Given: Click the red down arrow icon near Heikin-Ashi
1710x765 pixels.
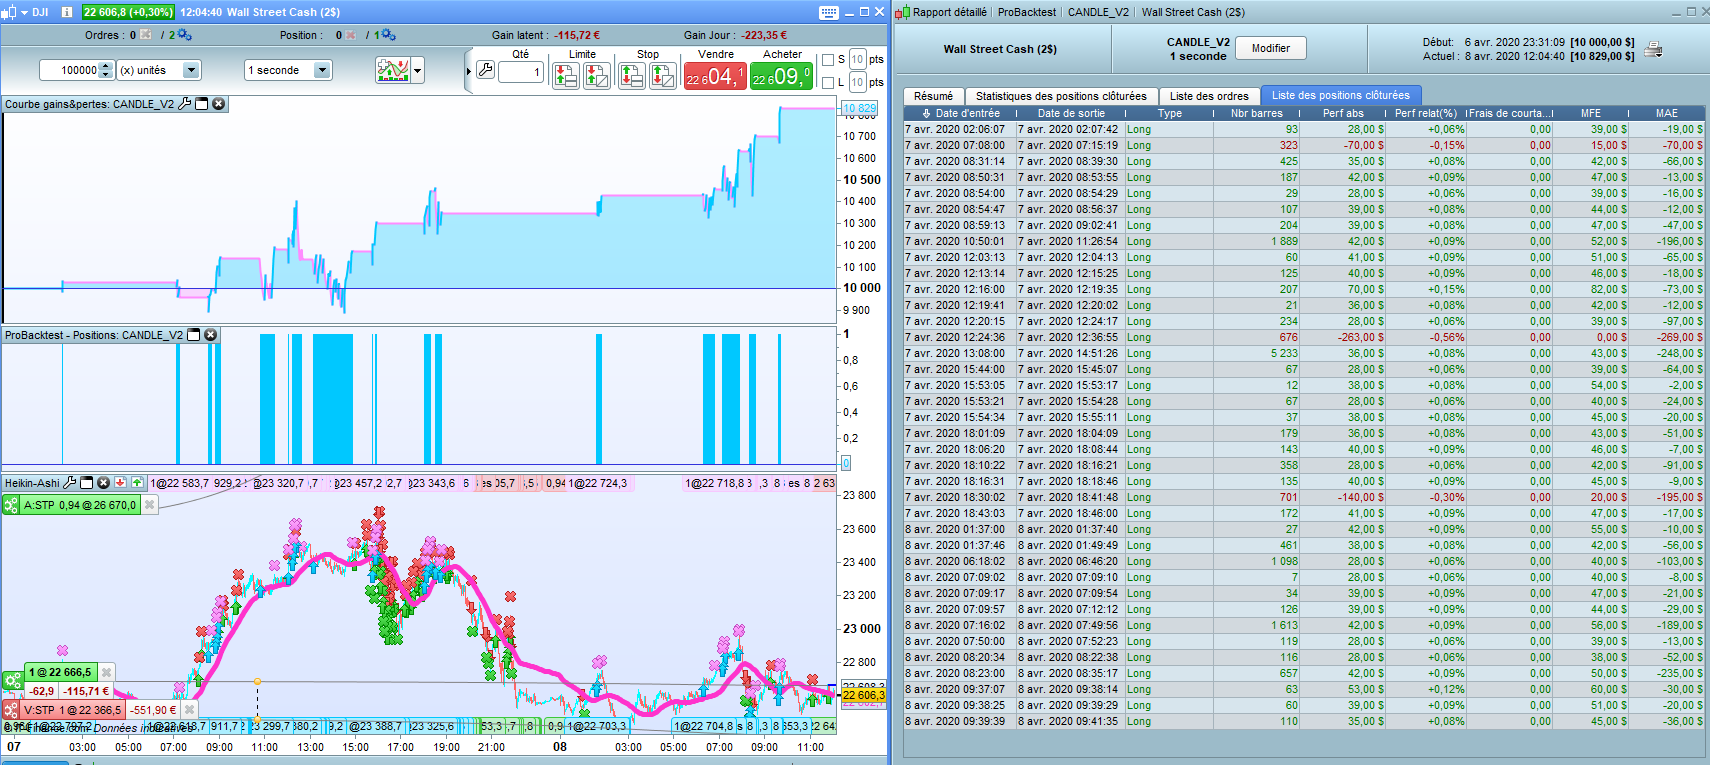Looking at the screenshot, I should pos(121,483).
